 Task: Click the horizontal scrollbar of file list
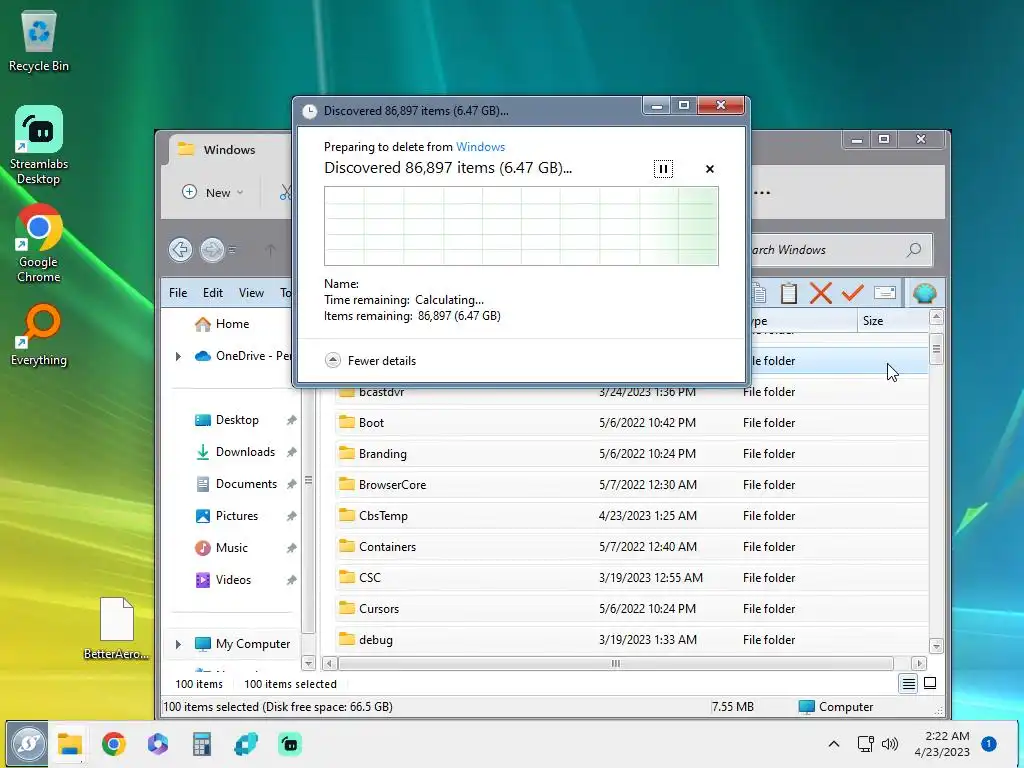[x=615, y=664]
